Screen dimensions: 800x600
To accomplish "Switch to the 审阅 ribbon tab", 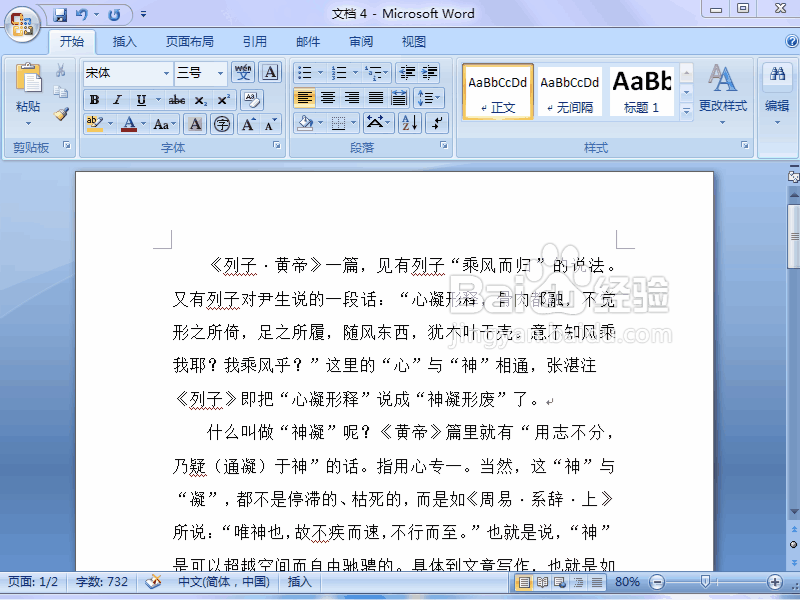I will (x=360, y=41).
